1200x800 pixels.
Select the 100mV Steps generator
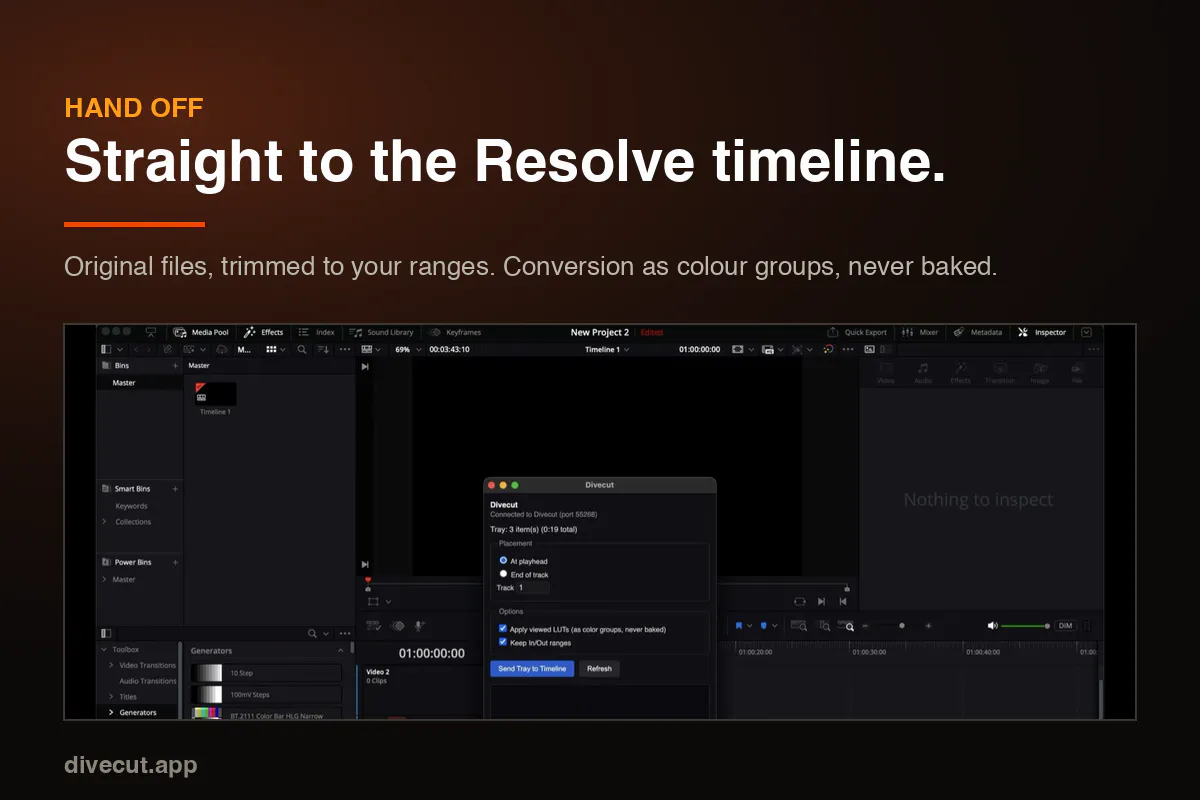(266, 694)
